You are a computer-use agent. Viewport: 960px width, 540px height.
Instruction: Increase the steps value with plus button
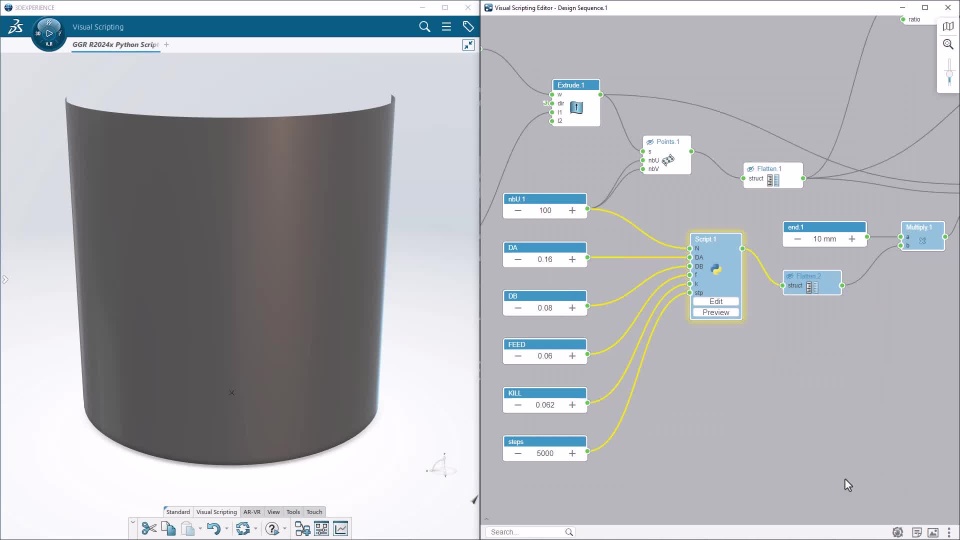572,453
